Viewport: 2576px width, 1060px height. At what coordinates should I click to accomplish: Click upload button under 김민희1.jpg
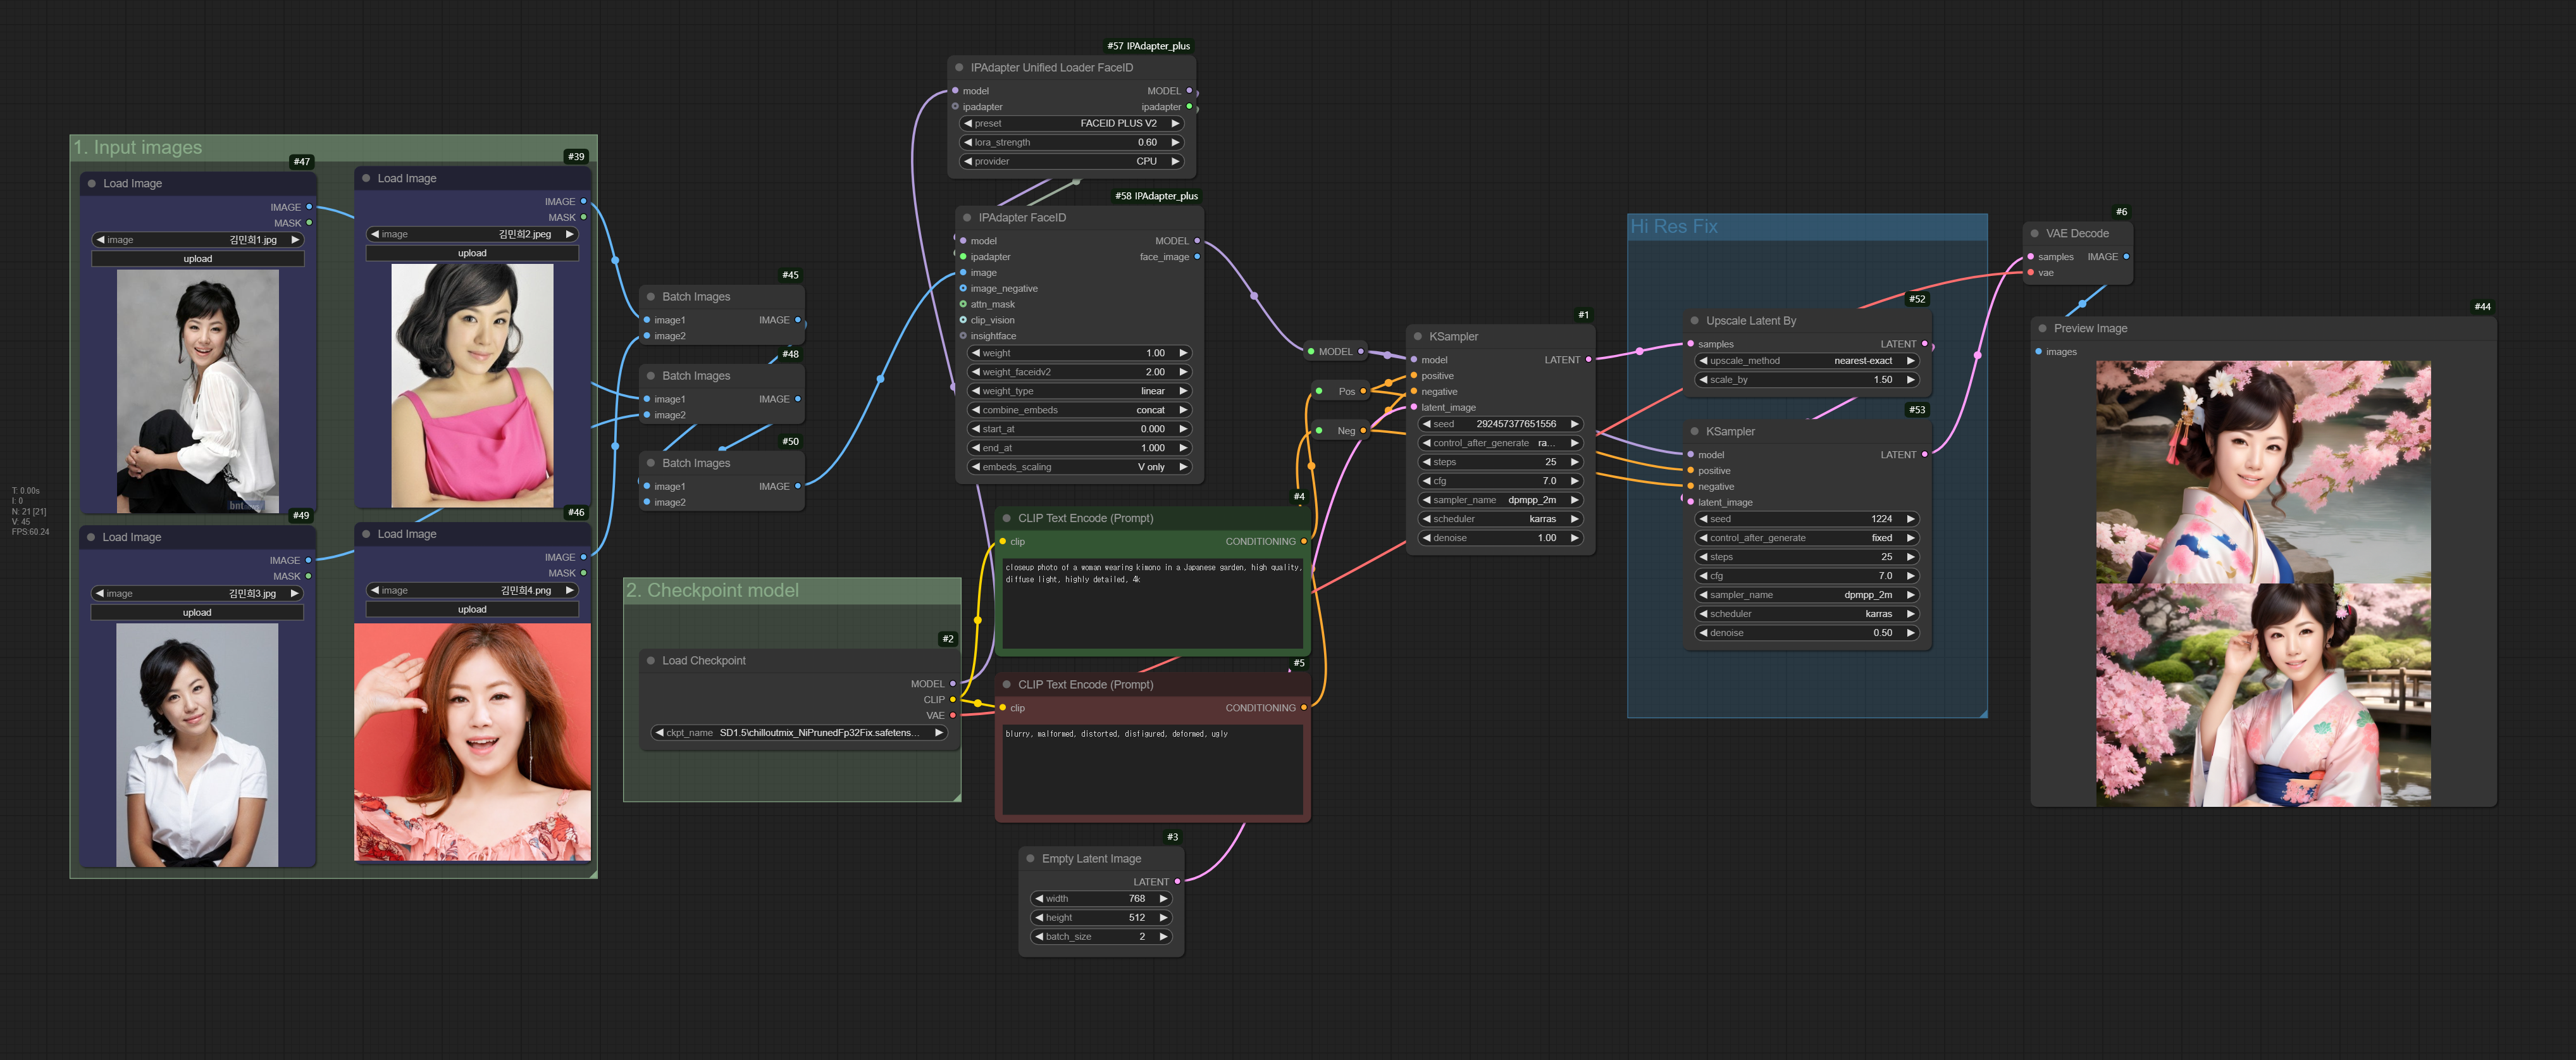[x=197, y=259]
